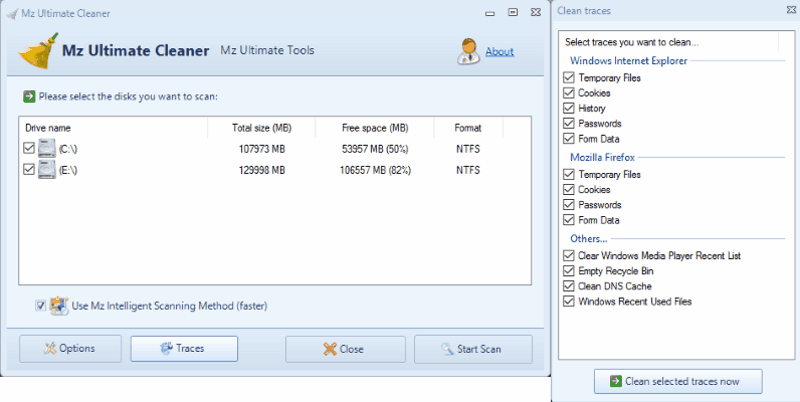Open the About link
This screenshot has width=800, height=402.
499,52
